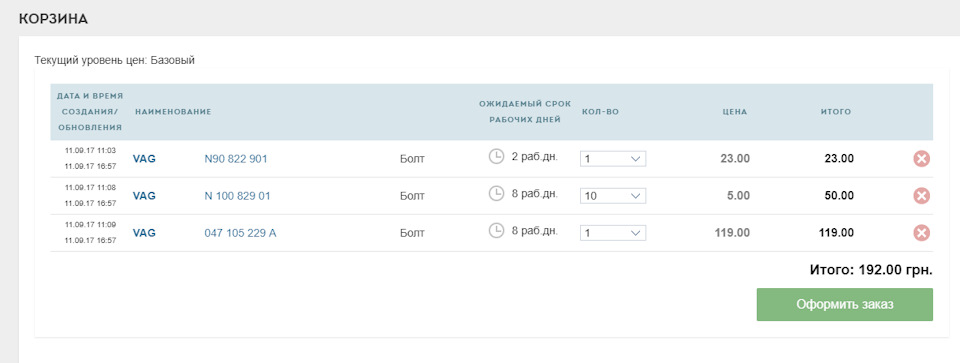Click Текущий уровень цен: Базовый text
Image resolution: width=960 pixels, height=363 pixels.
114,61
